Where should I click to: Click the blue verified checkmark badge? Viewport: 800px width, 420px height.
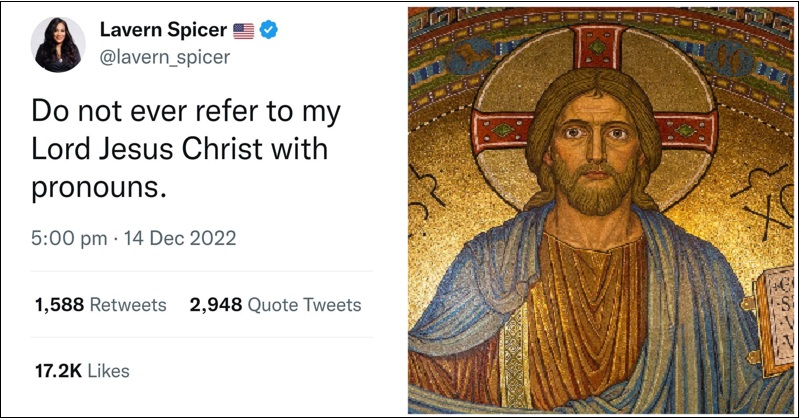(269, 31)
